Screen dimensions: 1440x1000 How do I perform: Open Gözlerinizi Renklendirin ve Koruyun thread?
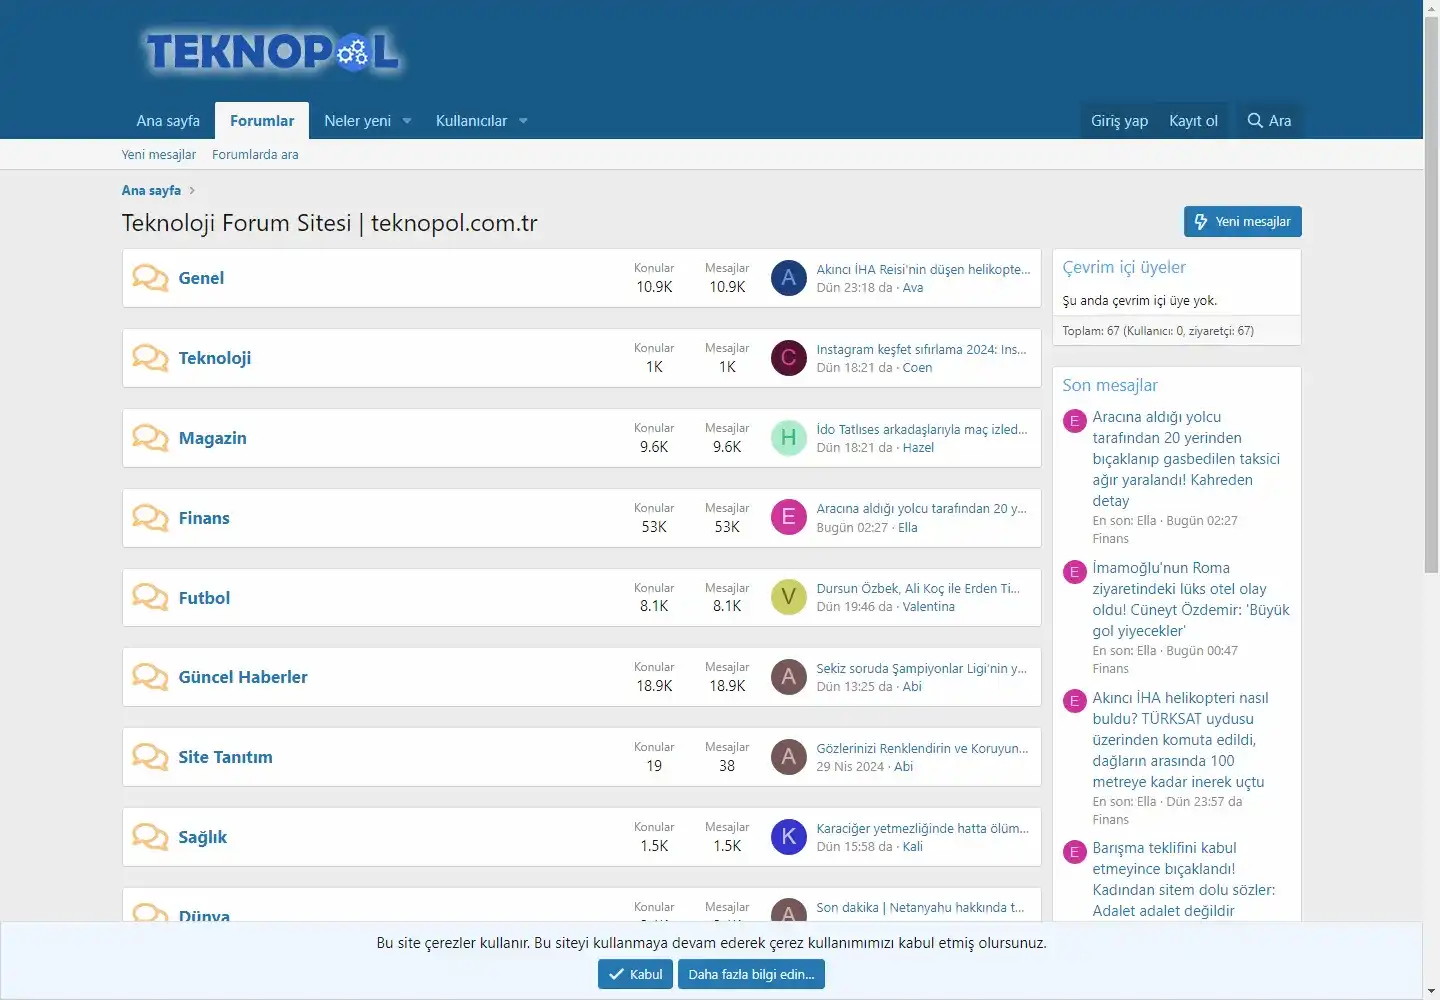click(922, 748)
